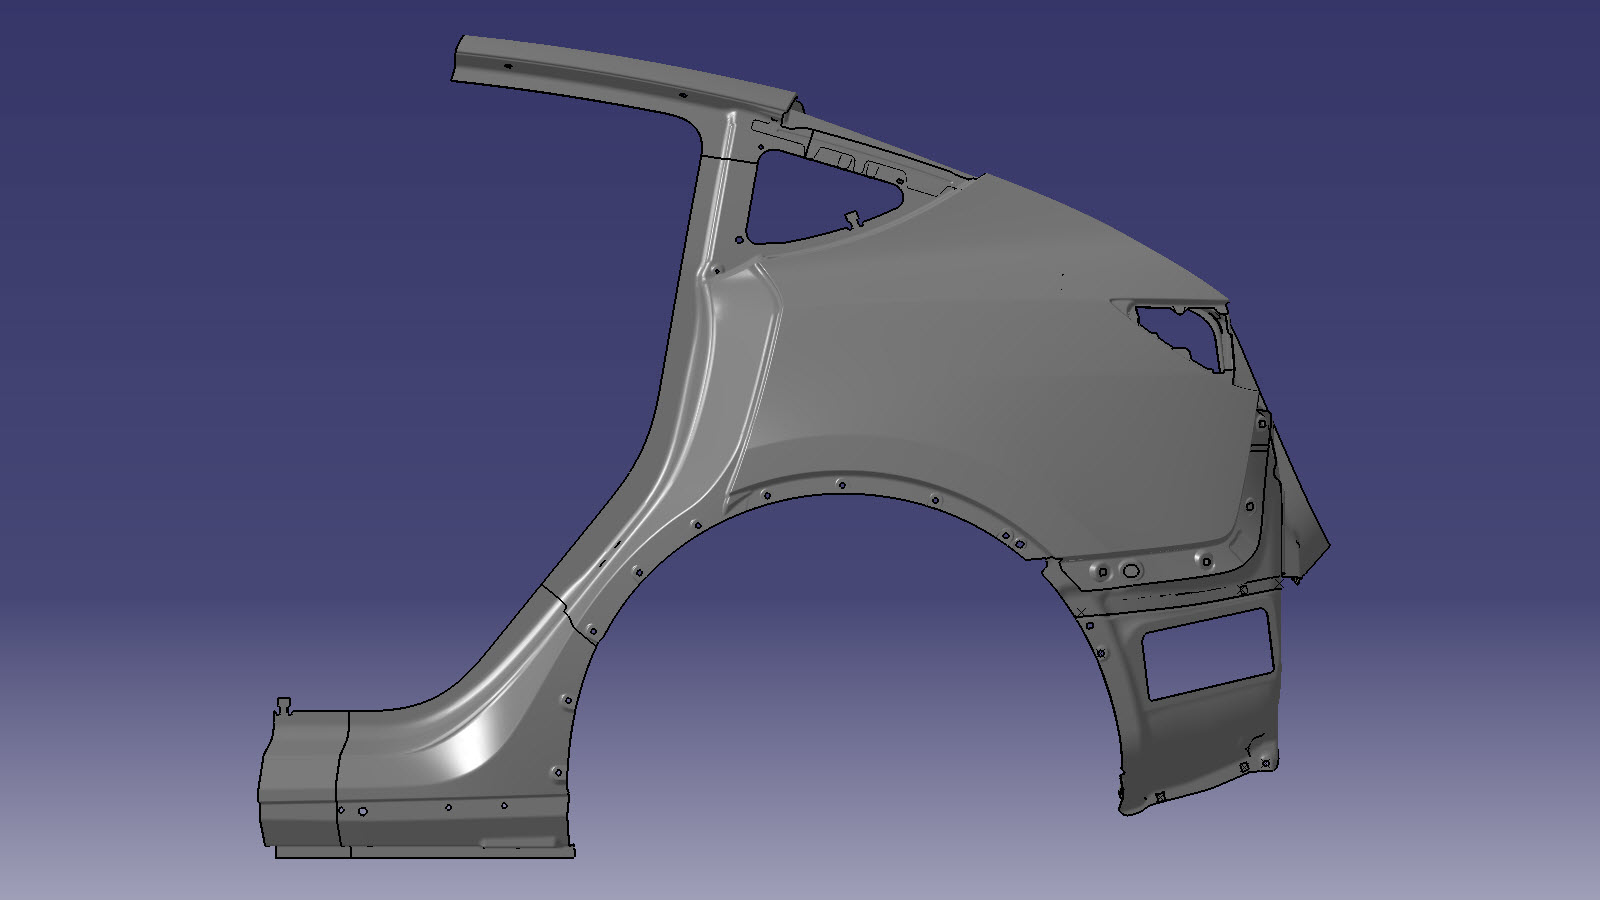
Task: Click the small tab atop the rocker end
Action: point(285,705)
